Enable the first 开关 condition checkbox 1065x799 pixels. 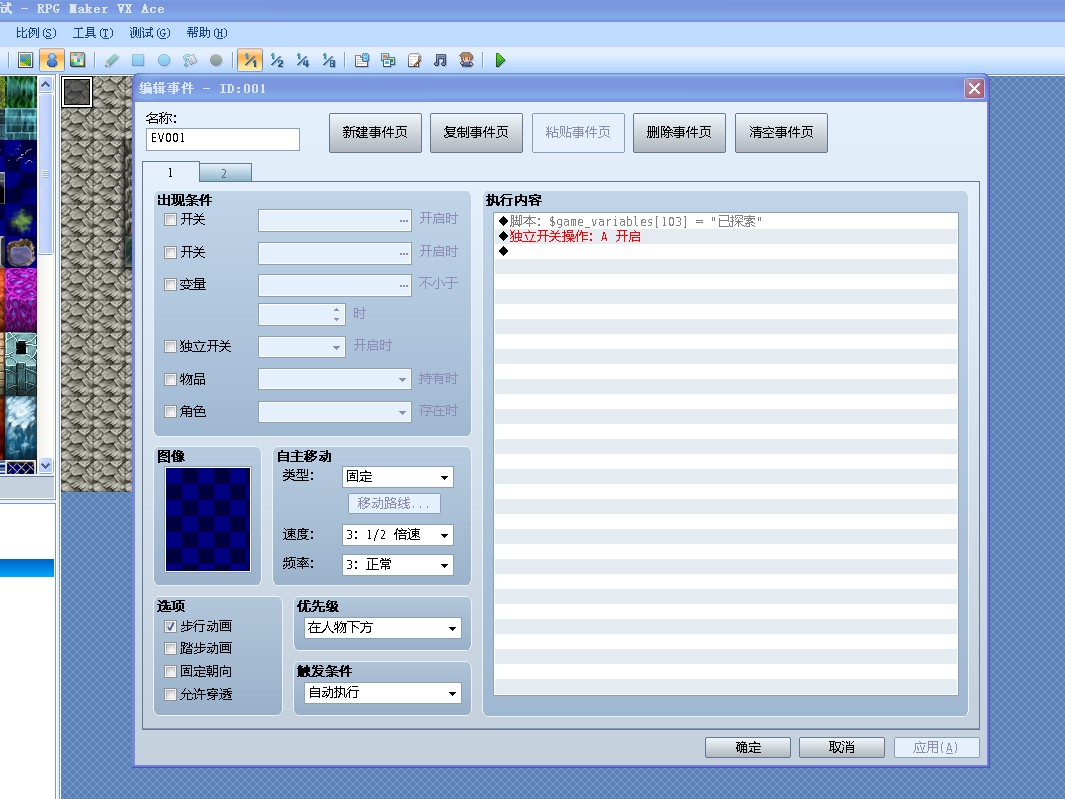pos(170,219)
